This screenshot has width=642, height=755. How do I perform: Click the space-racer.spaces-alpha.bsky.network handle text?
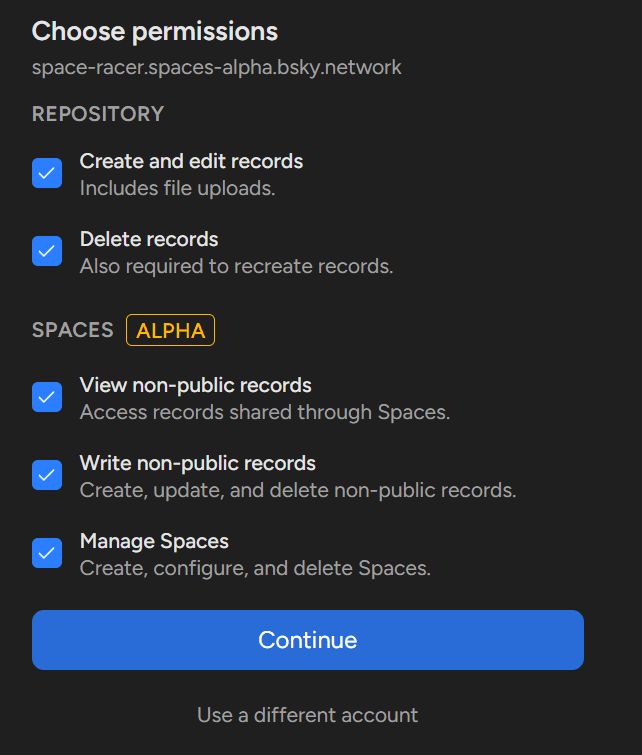[x=216, y=67]
